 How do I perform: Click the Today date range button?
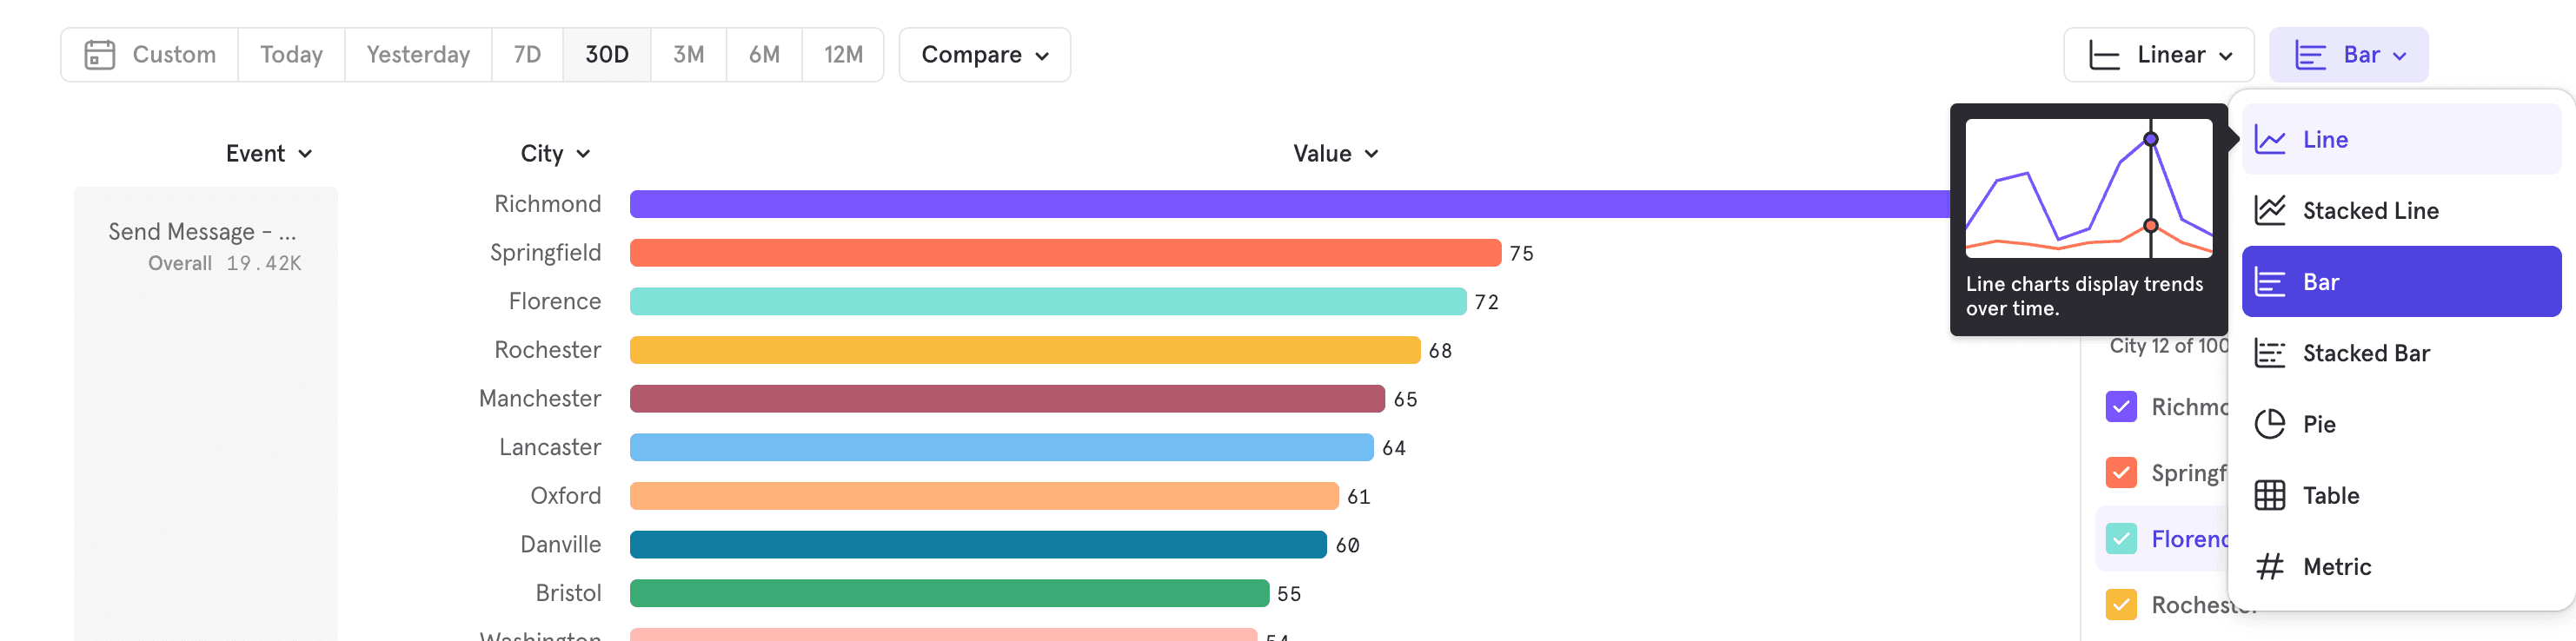(x=290, y=55)
